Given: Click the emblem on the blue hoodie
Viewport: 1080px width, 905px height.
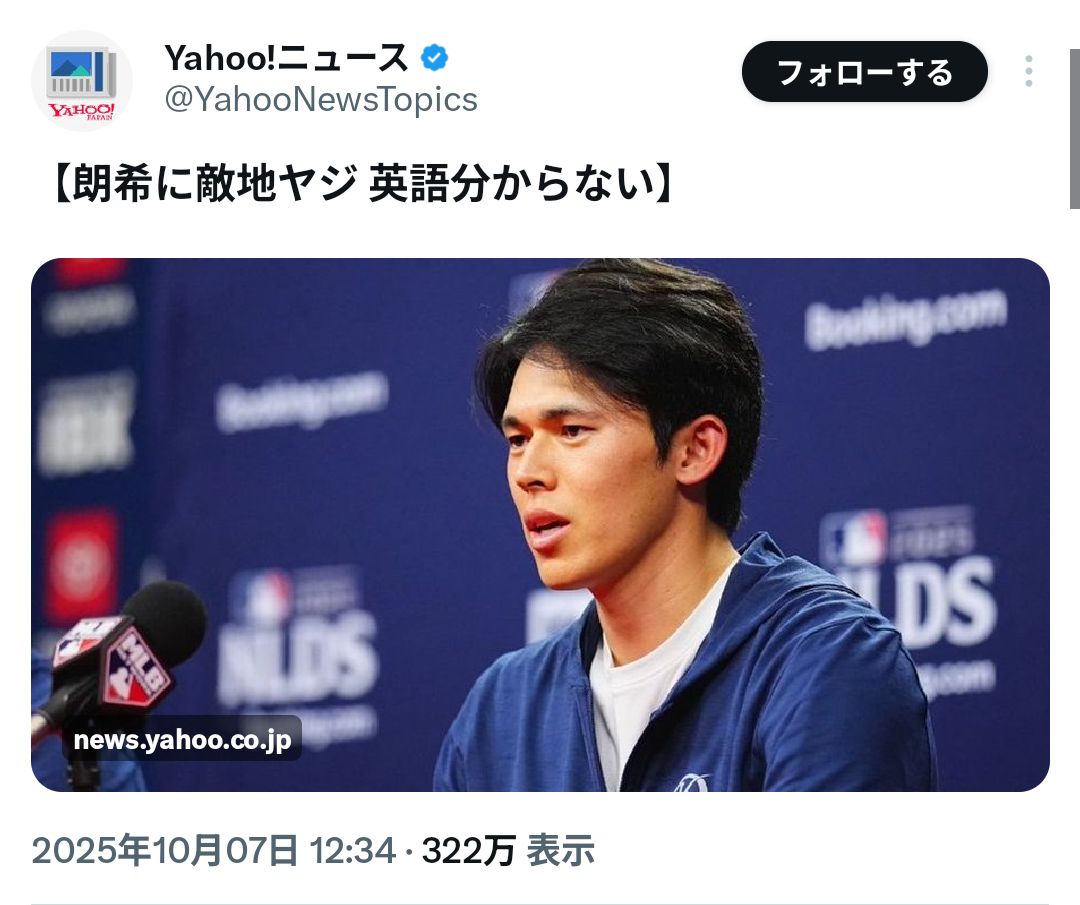Looking at the screenshot, I should tap(691, 783).
